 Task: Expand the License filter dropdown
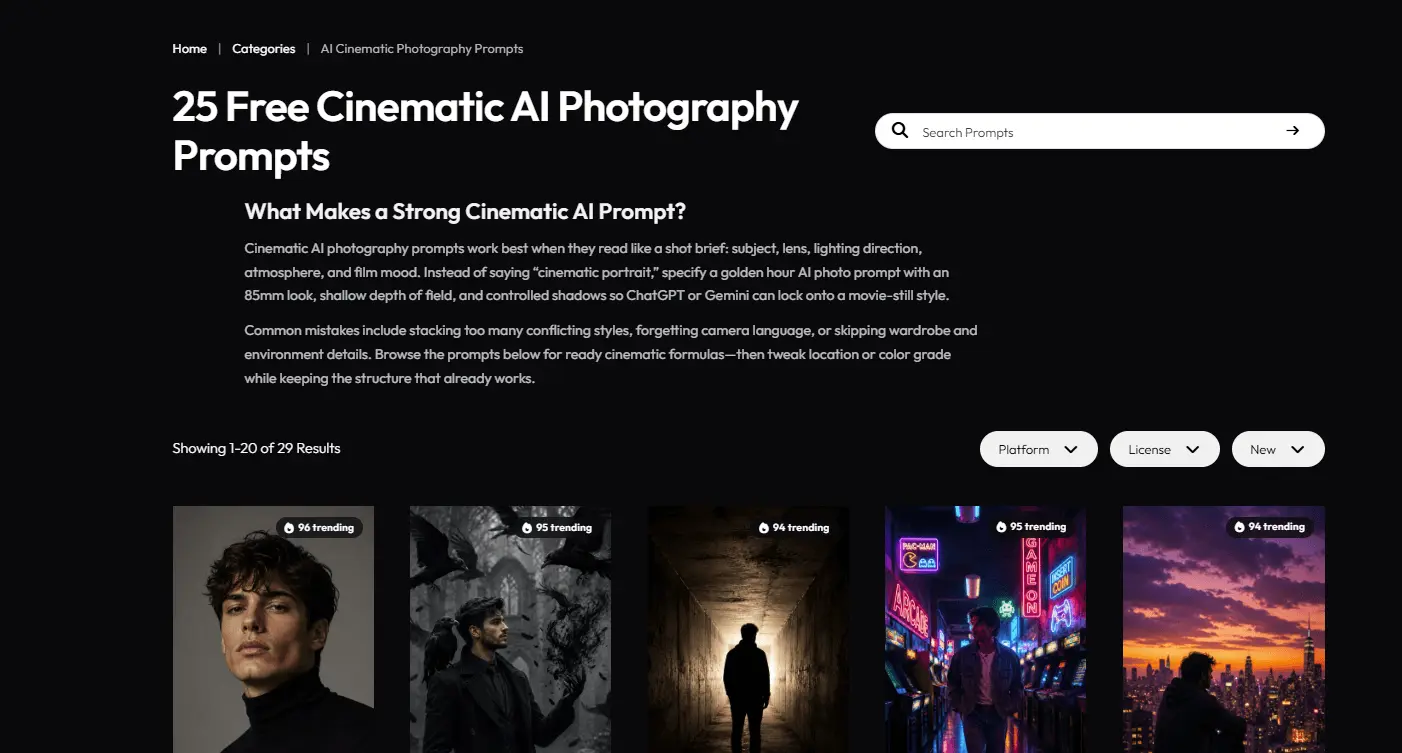click(x=1165, y=449)
